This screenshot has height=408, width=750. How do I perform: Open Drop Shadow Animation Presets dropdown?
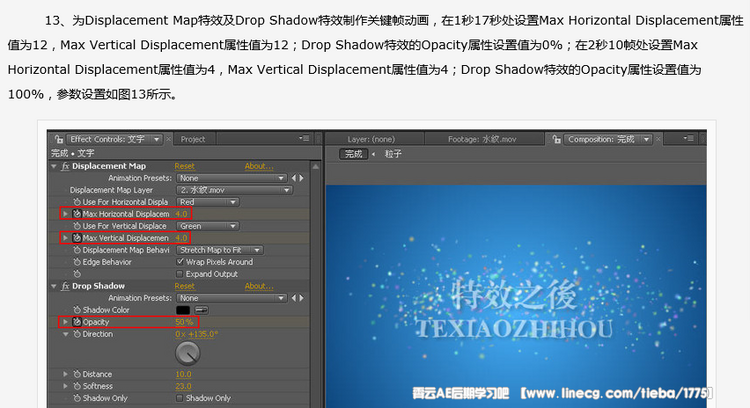tap(232, 298)
